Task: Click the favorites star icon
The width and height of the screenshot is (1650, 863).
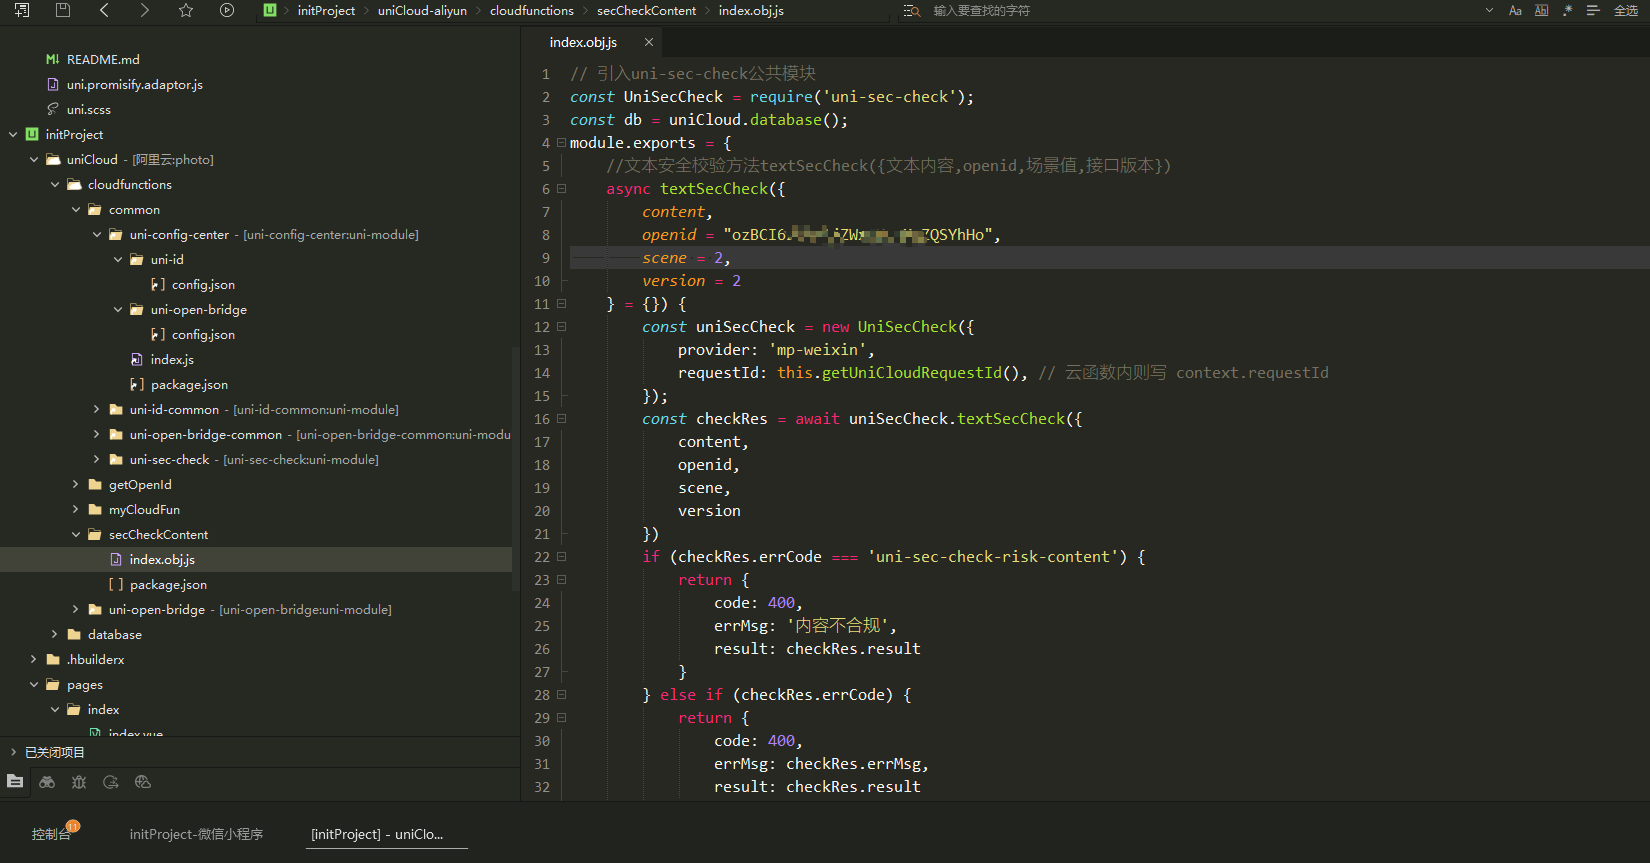Action: (x=186, y=10)
